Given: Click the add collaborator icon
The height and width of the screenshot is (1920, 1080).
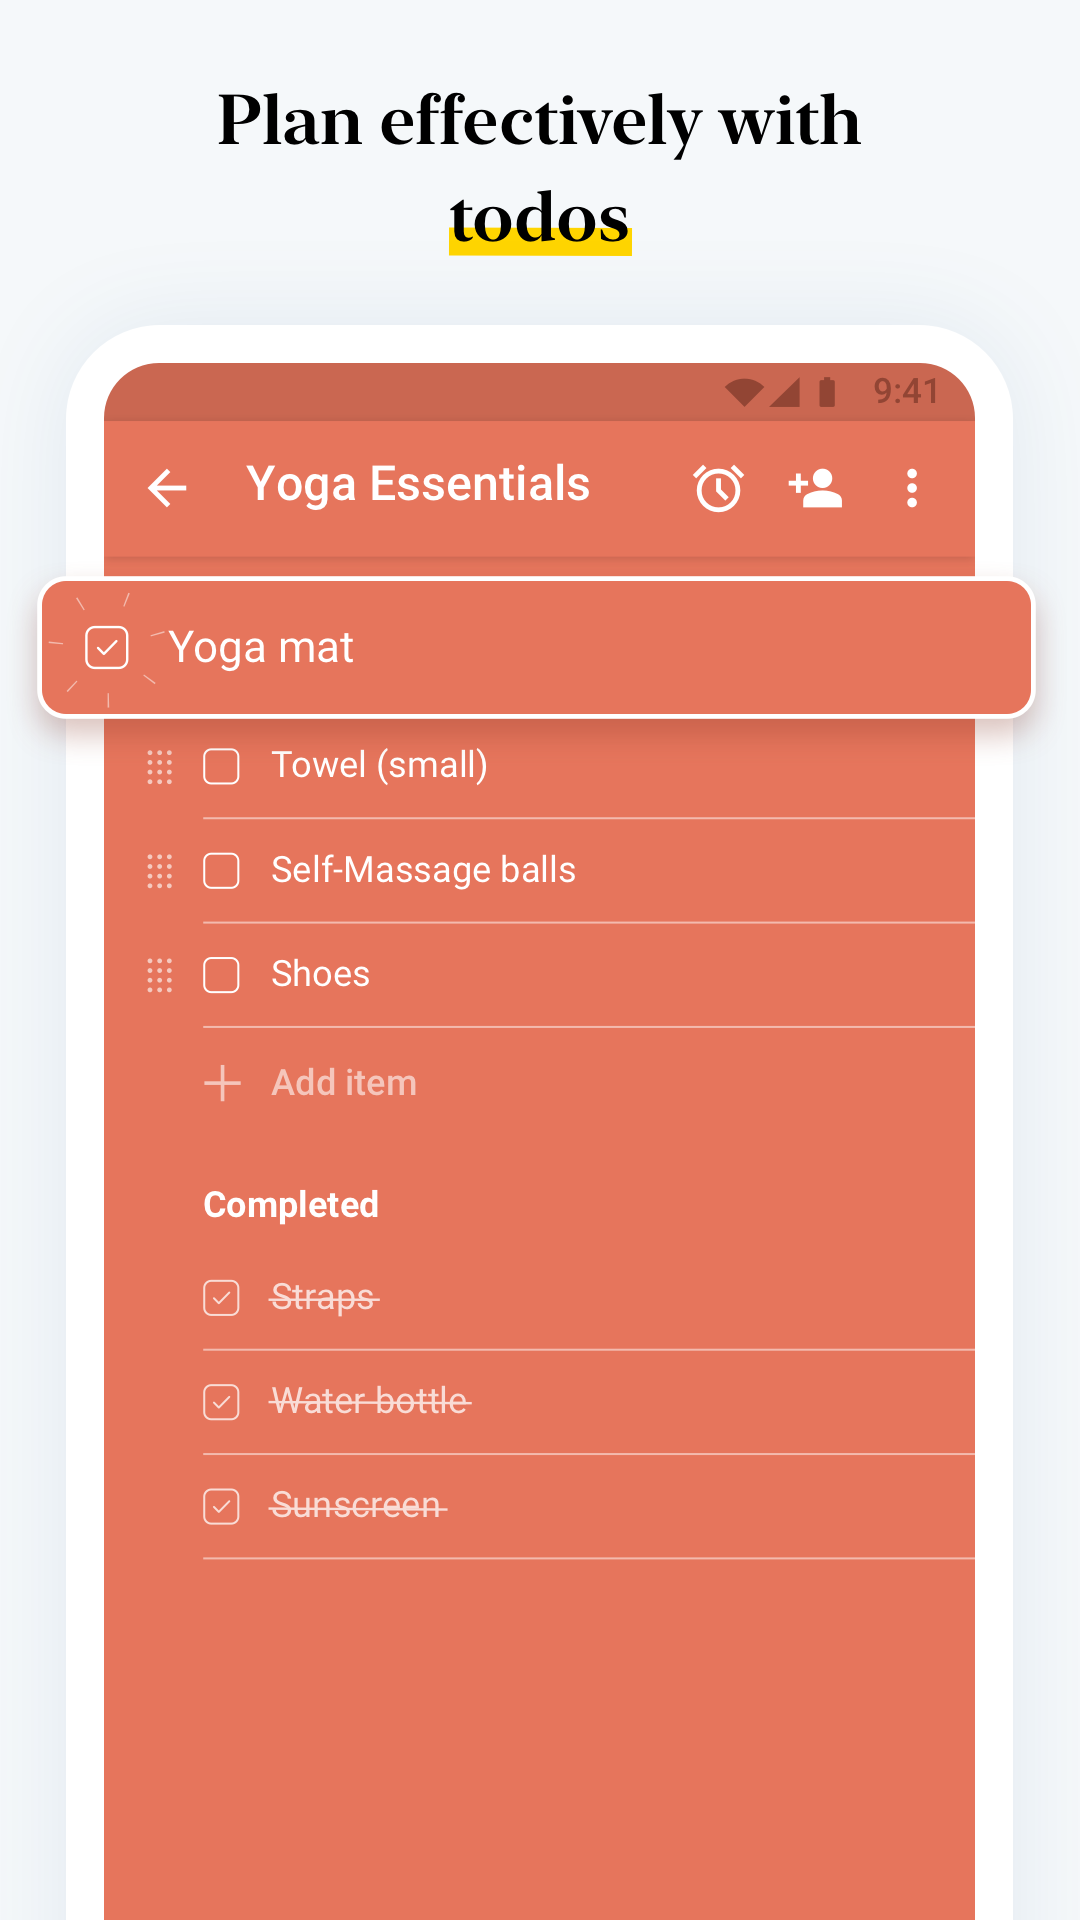Looking at the screenshot, I should [815, 488].
